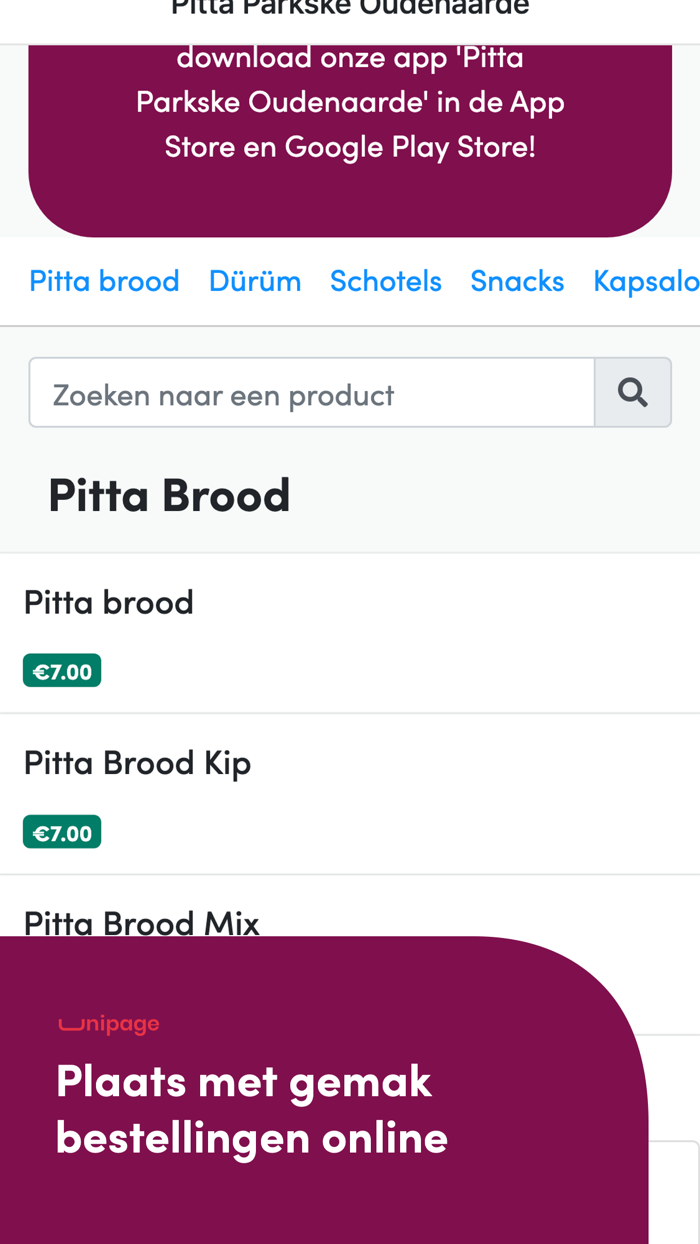Select the Pitta brood category tab

(x=104, y=281)
